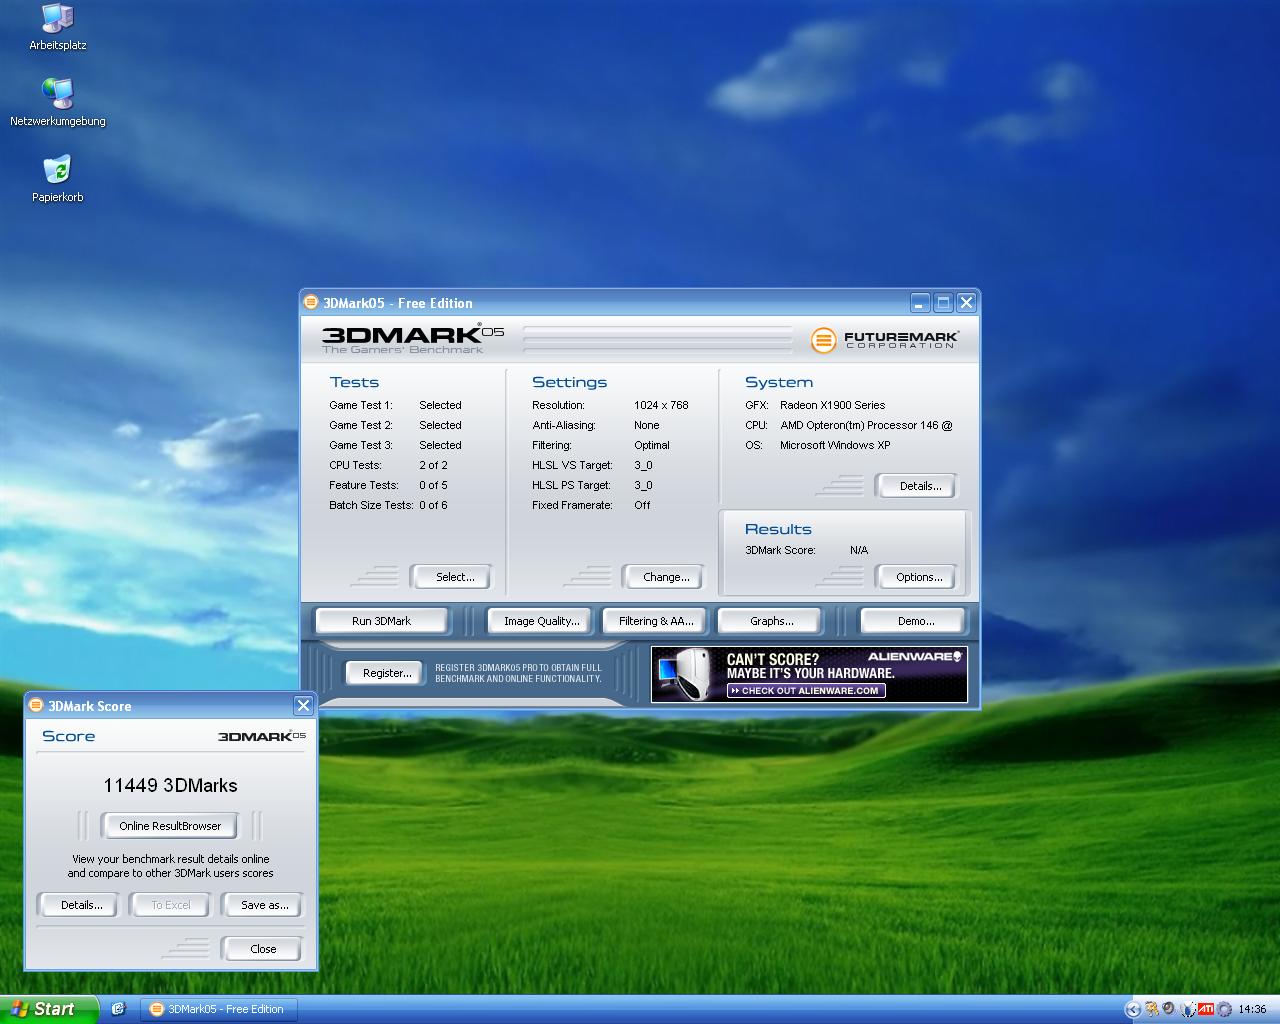The height and width of the screenshot is (1024, 1280).
Task: Close the 3DMark05 main window
Action: tap(966, 302)
